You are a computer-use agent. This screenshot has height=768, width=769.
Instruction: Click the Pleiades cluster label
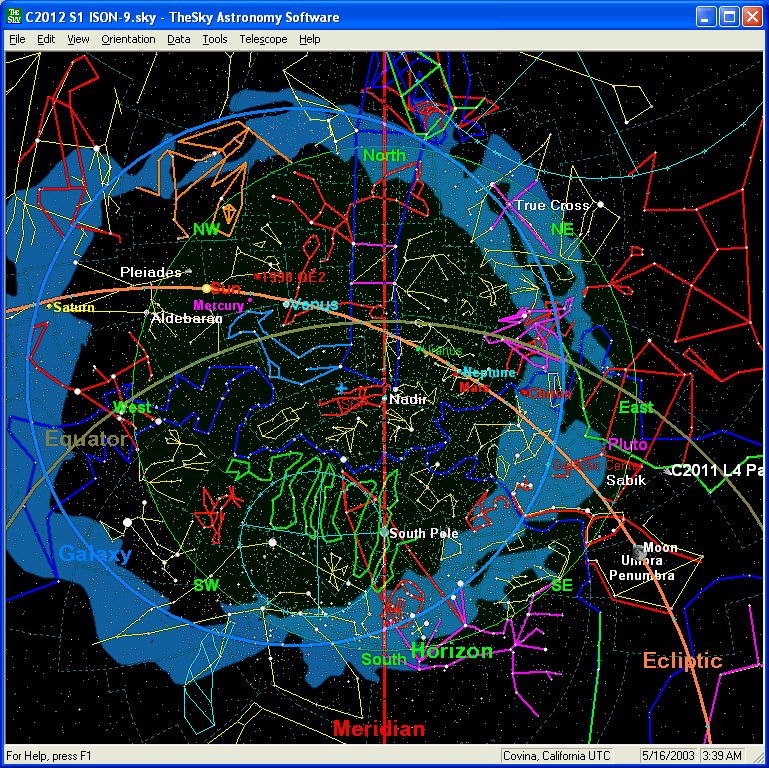click(151, 272)
